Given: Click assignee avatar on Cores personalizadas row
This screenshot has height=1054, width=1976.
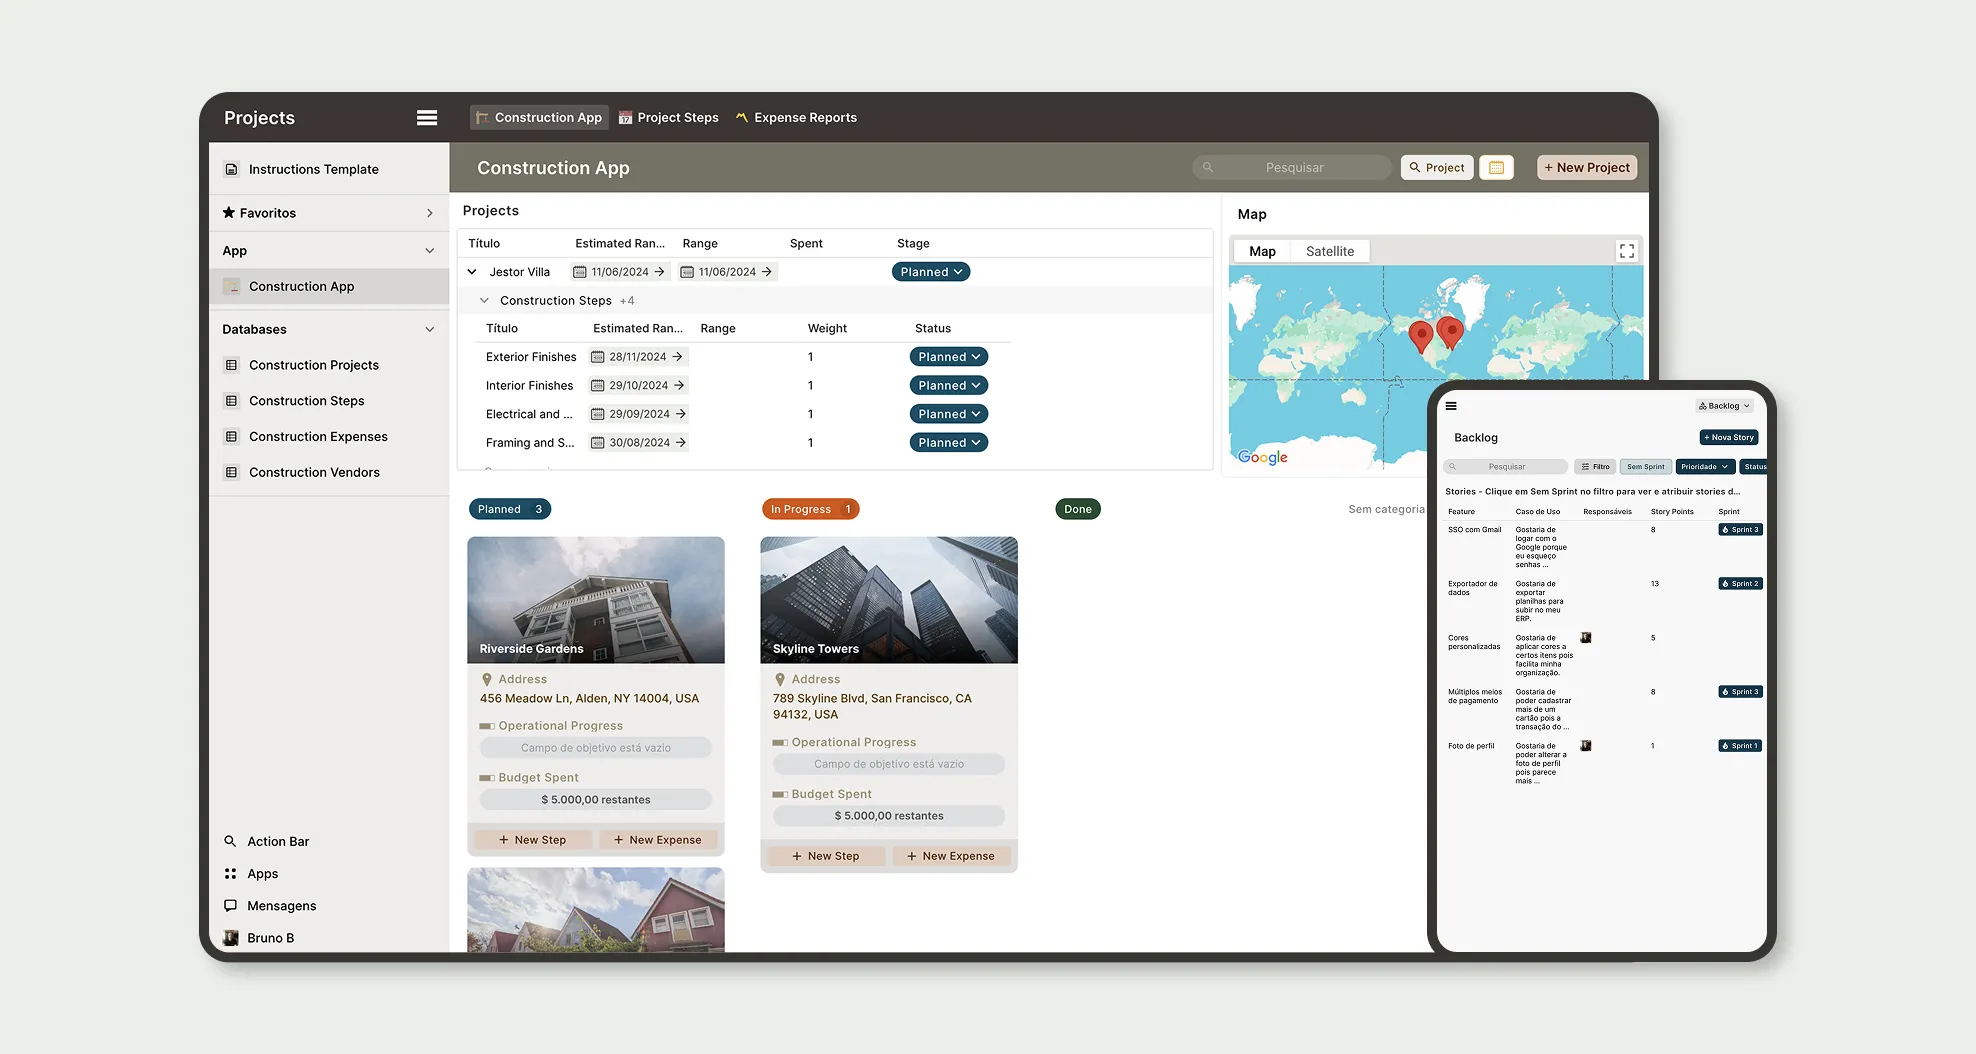Looking at the screenshot, I should click(1586, 638).
